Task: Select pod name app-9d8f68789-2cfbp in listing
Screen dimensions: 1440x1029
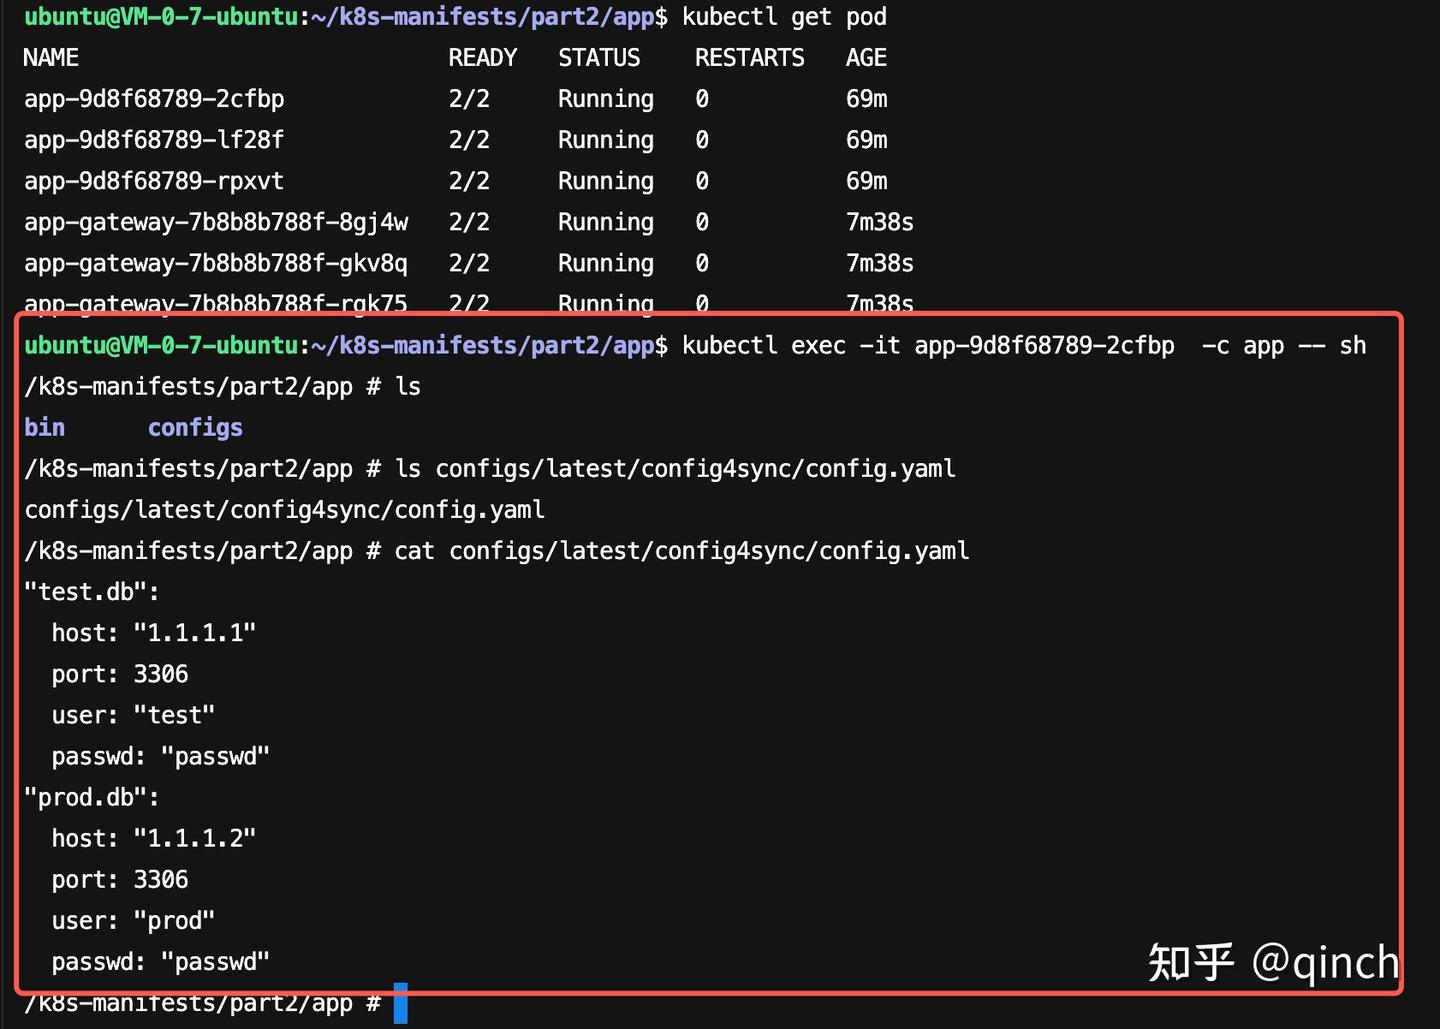Action: [154, 99]
